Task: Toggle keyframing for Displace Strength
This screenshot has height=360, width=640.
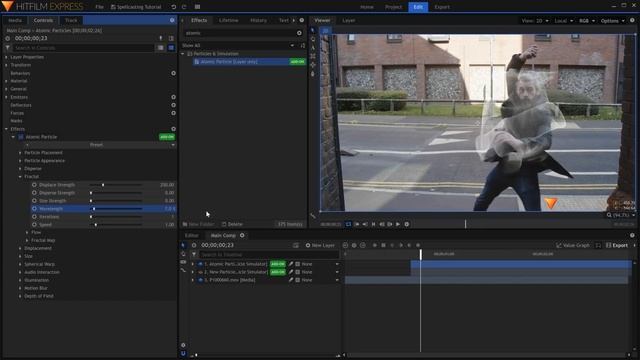Action: pyautogui.click(x=34, y=185)
